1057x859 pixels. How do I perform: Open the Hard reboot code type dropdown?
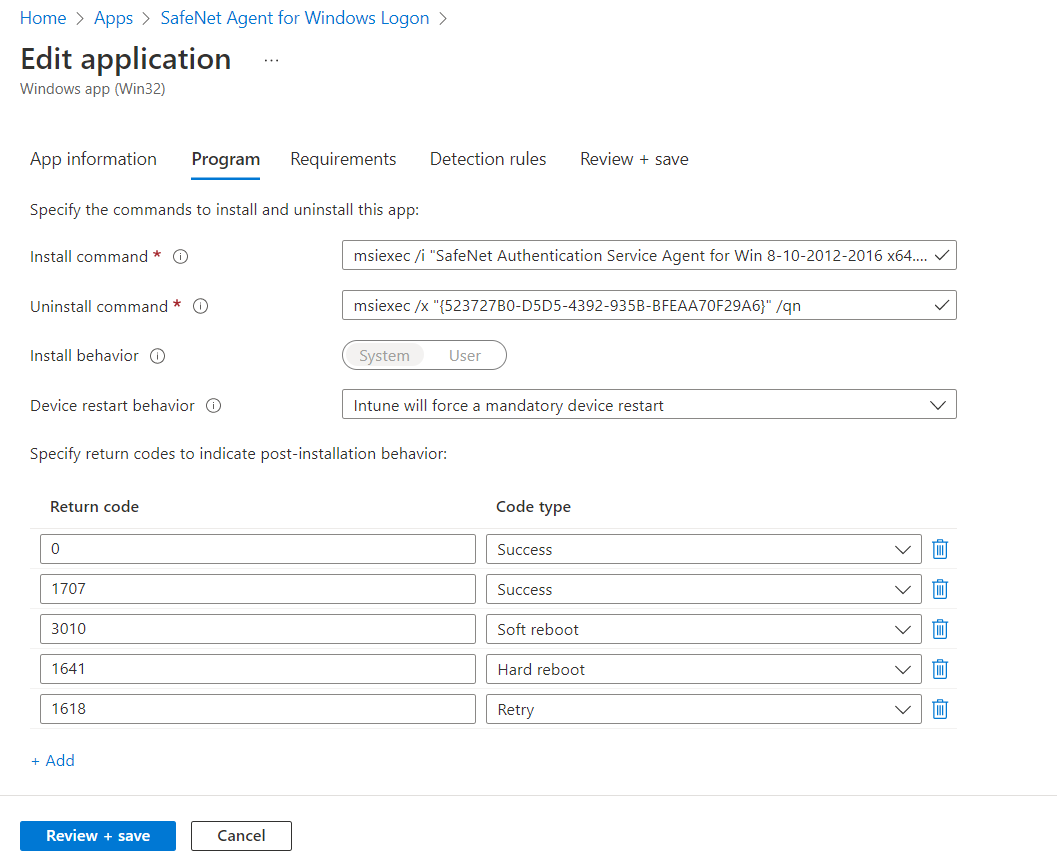[x=703, y=670]
